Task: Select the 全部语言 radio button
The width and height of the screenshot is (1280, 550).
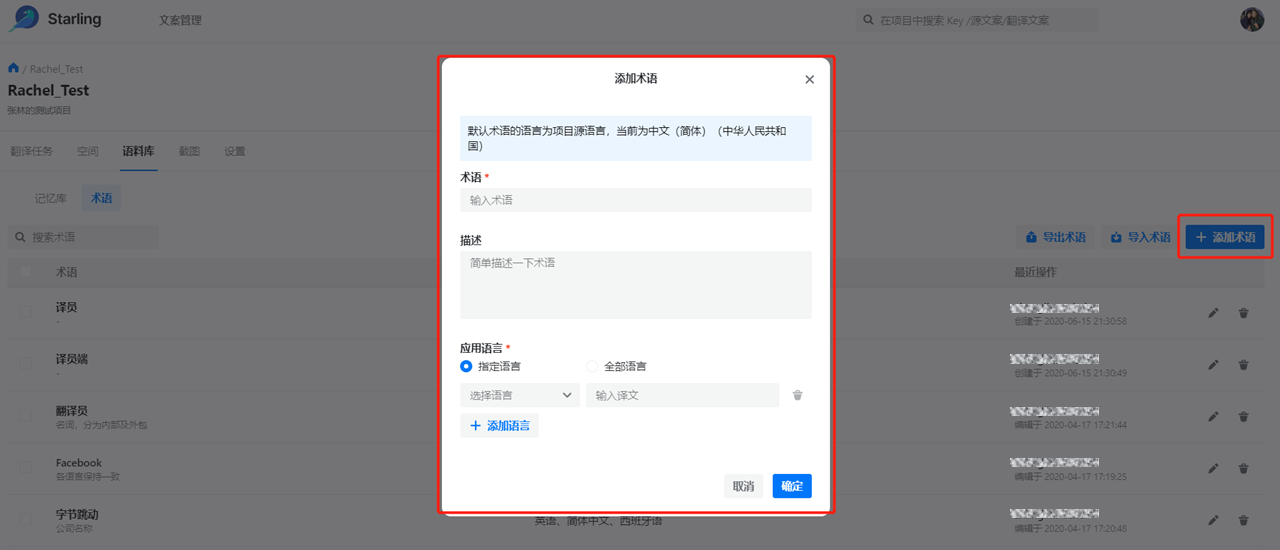Action: point(592,367)
